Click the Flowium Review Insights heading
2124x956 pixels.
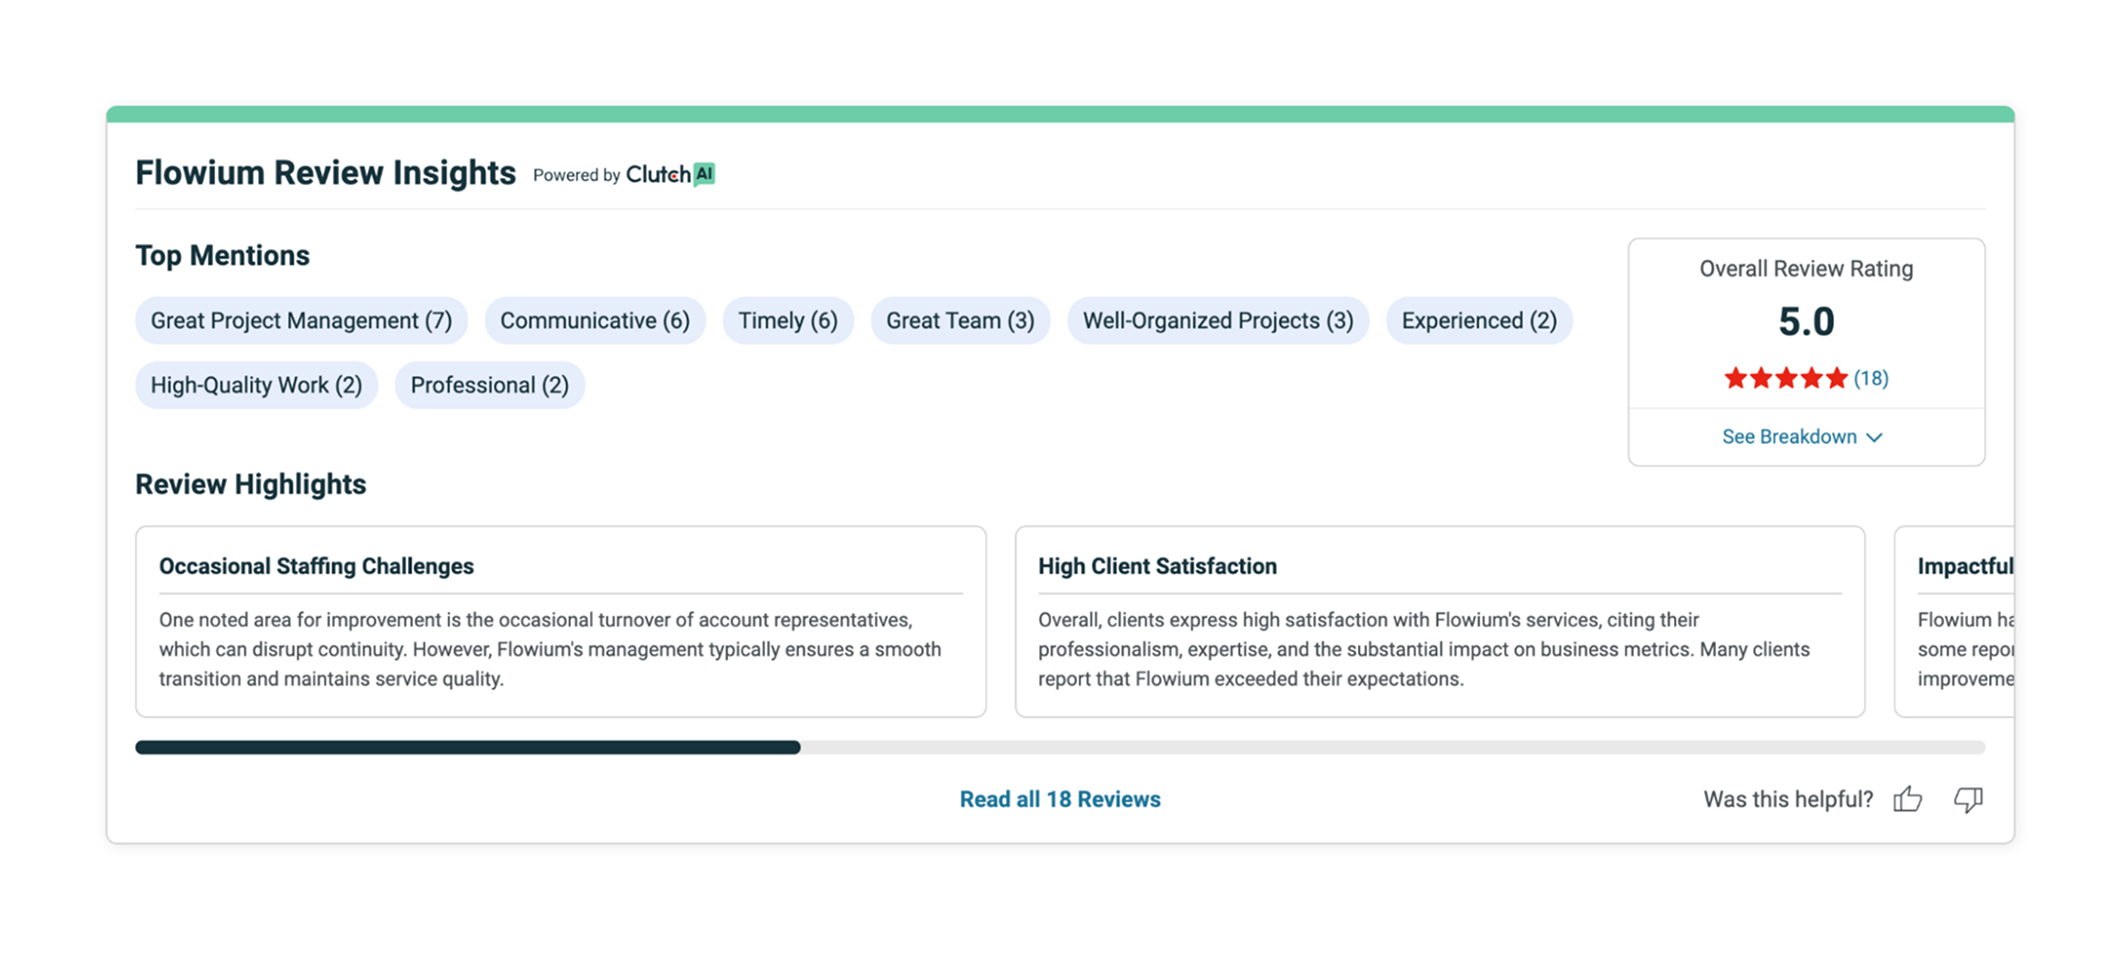coord(325,173)
